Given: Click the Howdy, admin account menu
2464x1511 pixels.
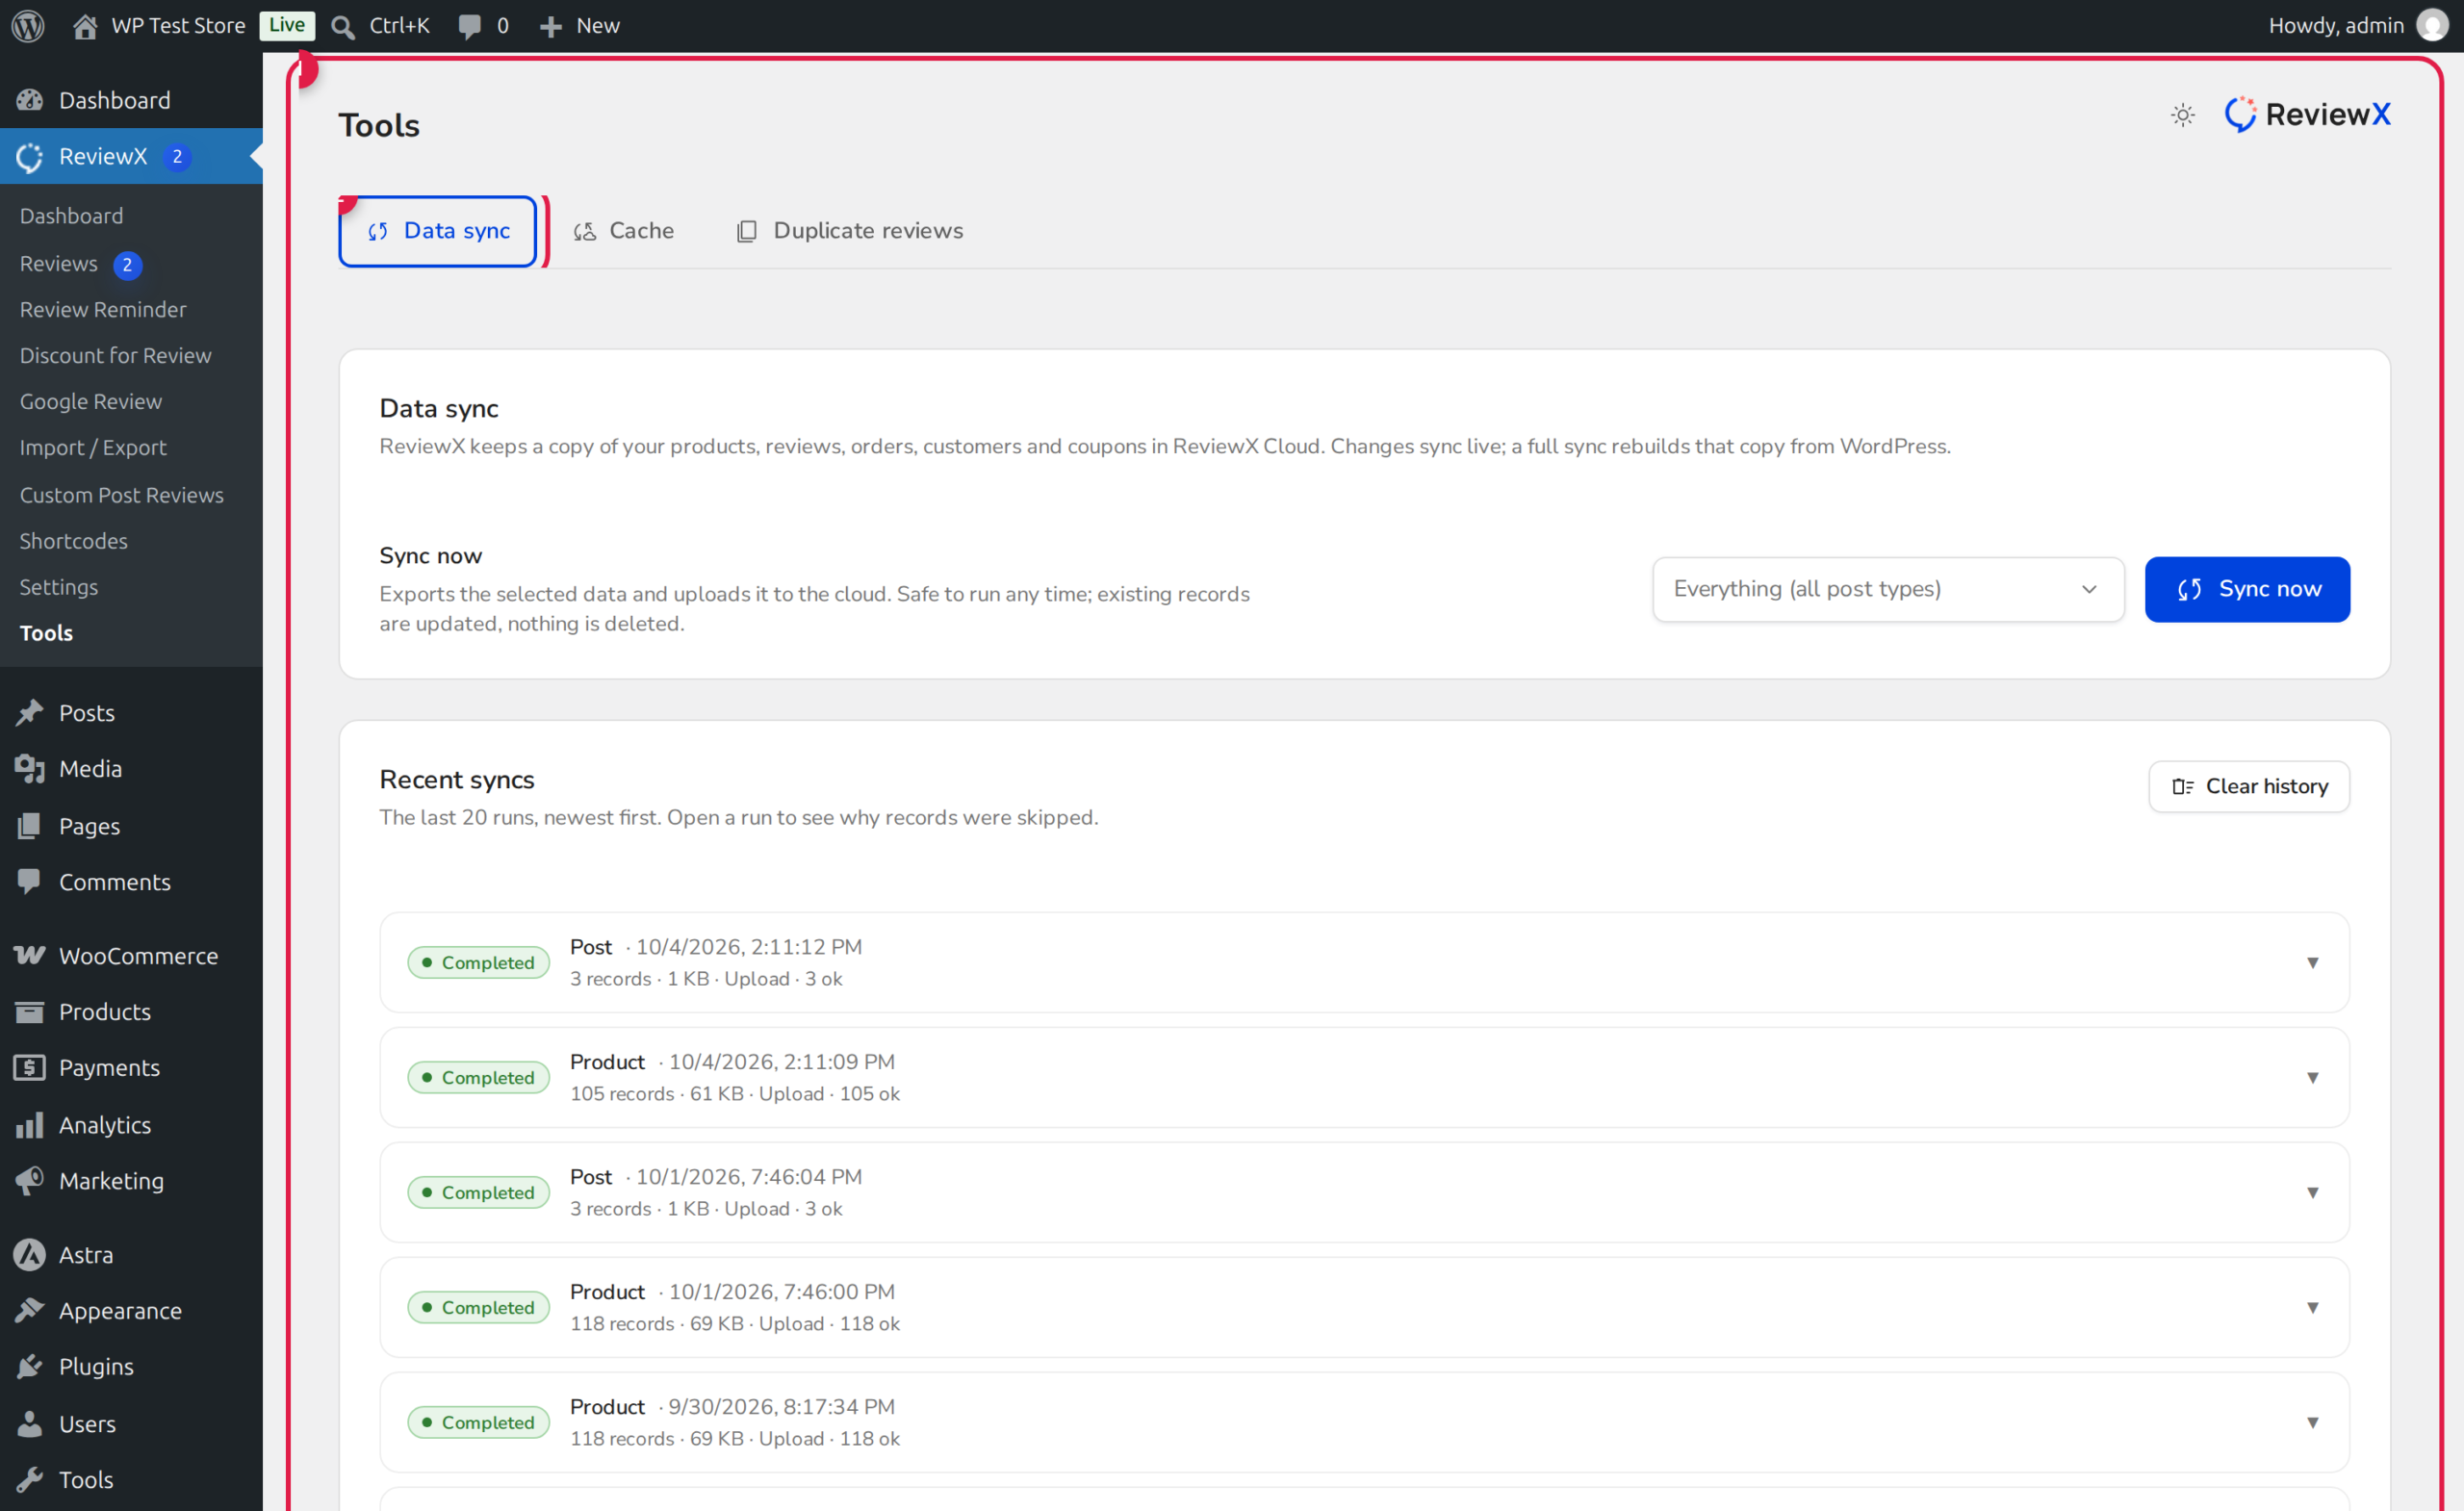Looking at the screenshot, I should [2357, 26].
